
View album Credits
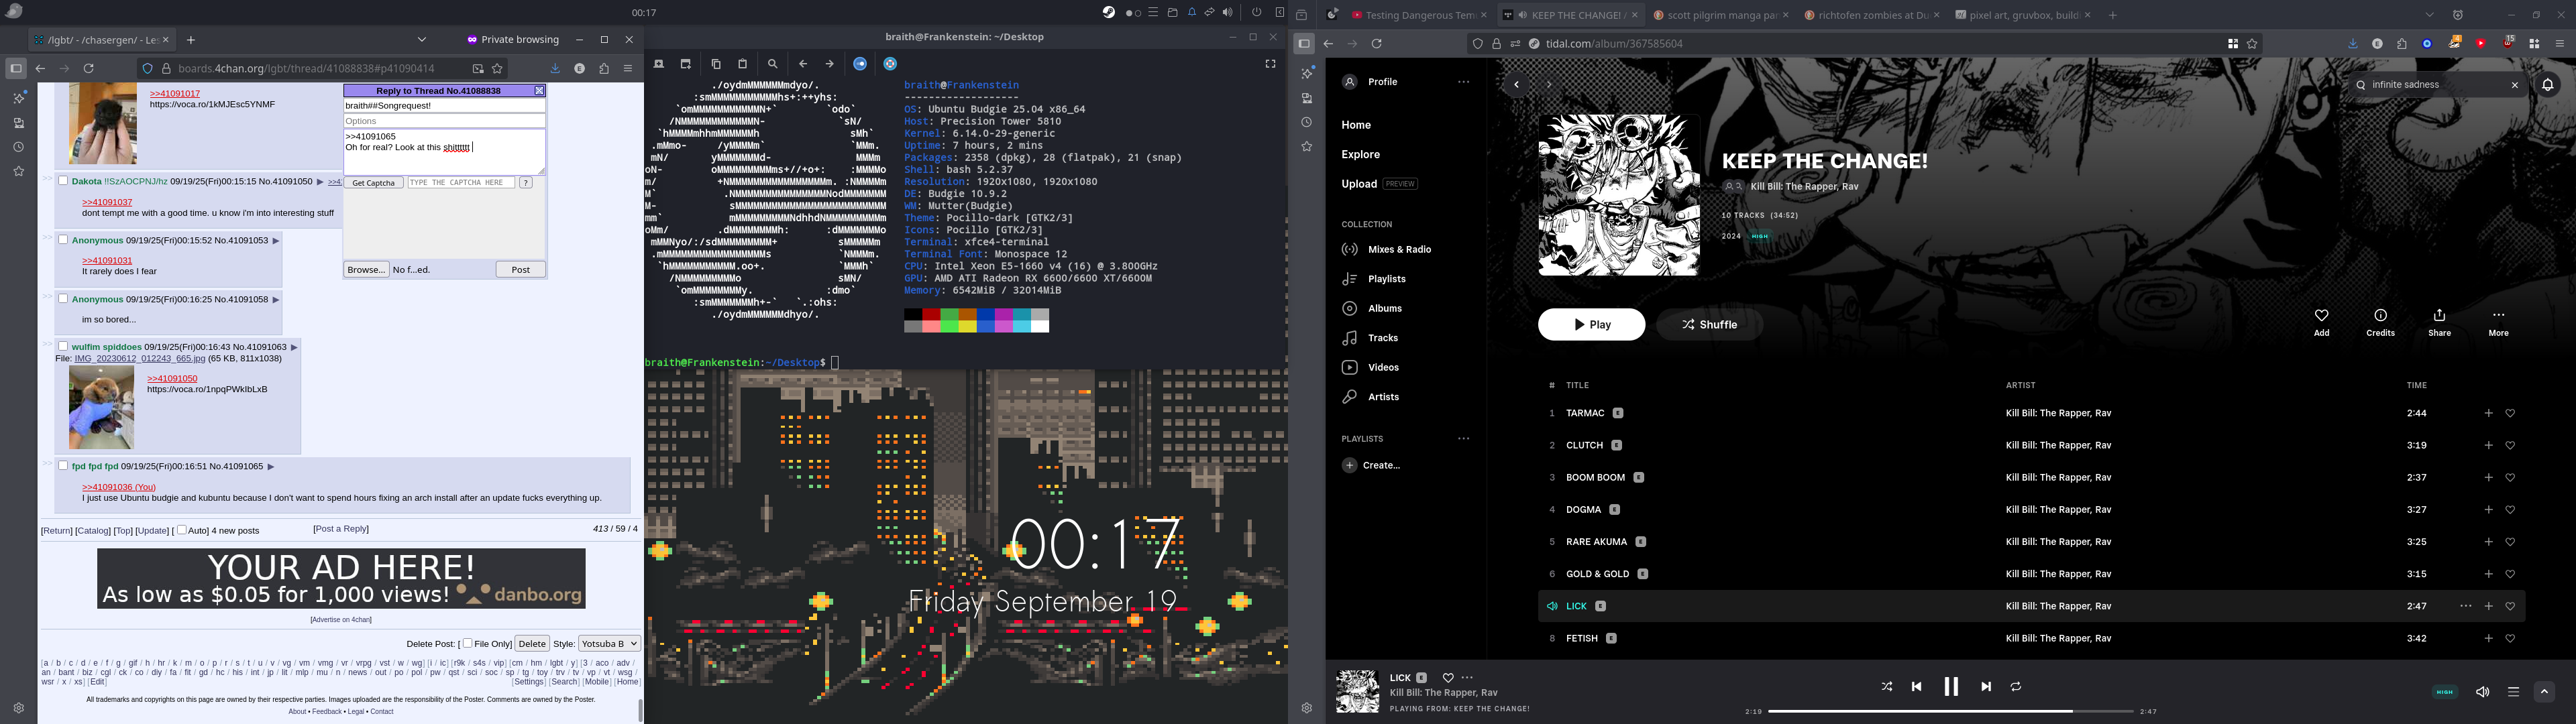pos(2380,322)
